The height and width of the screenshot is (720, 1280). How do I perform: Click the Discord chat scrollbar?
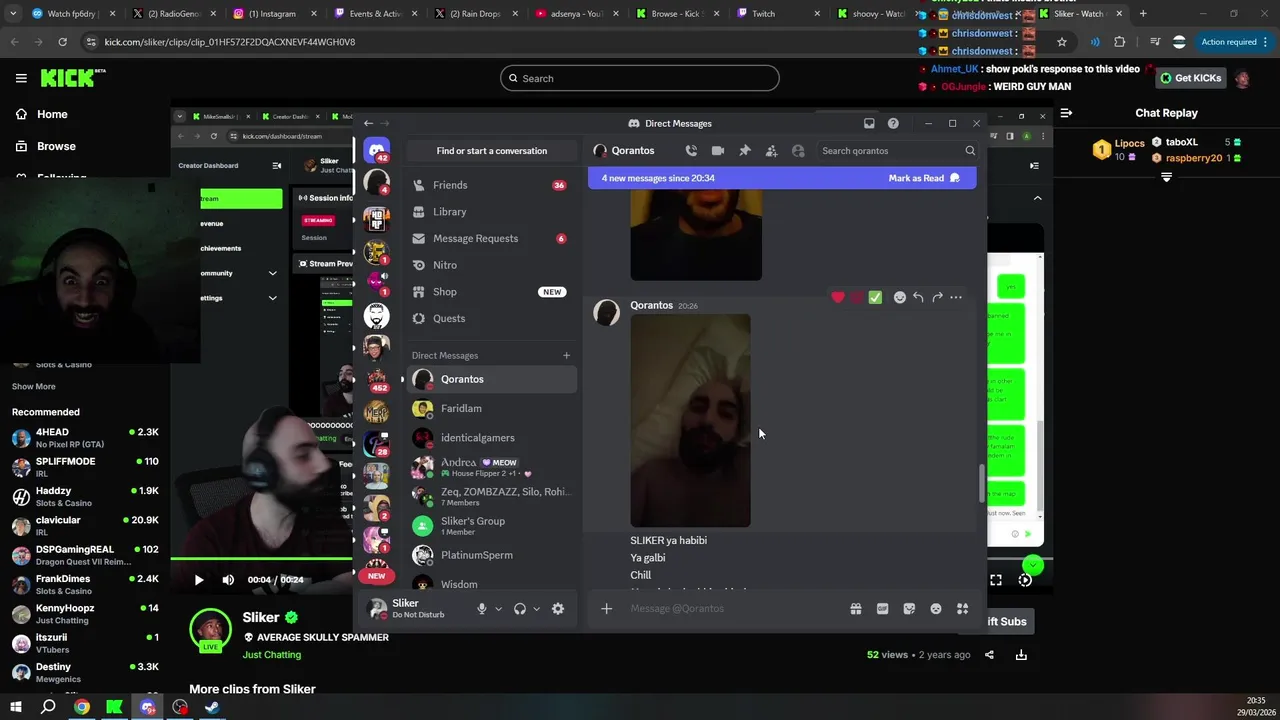[x=981, y=483]
